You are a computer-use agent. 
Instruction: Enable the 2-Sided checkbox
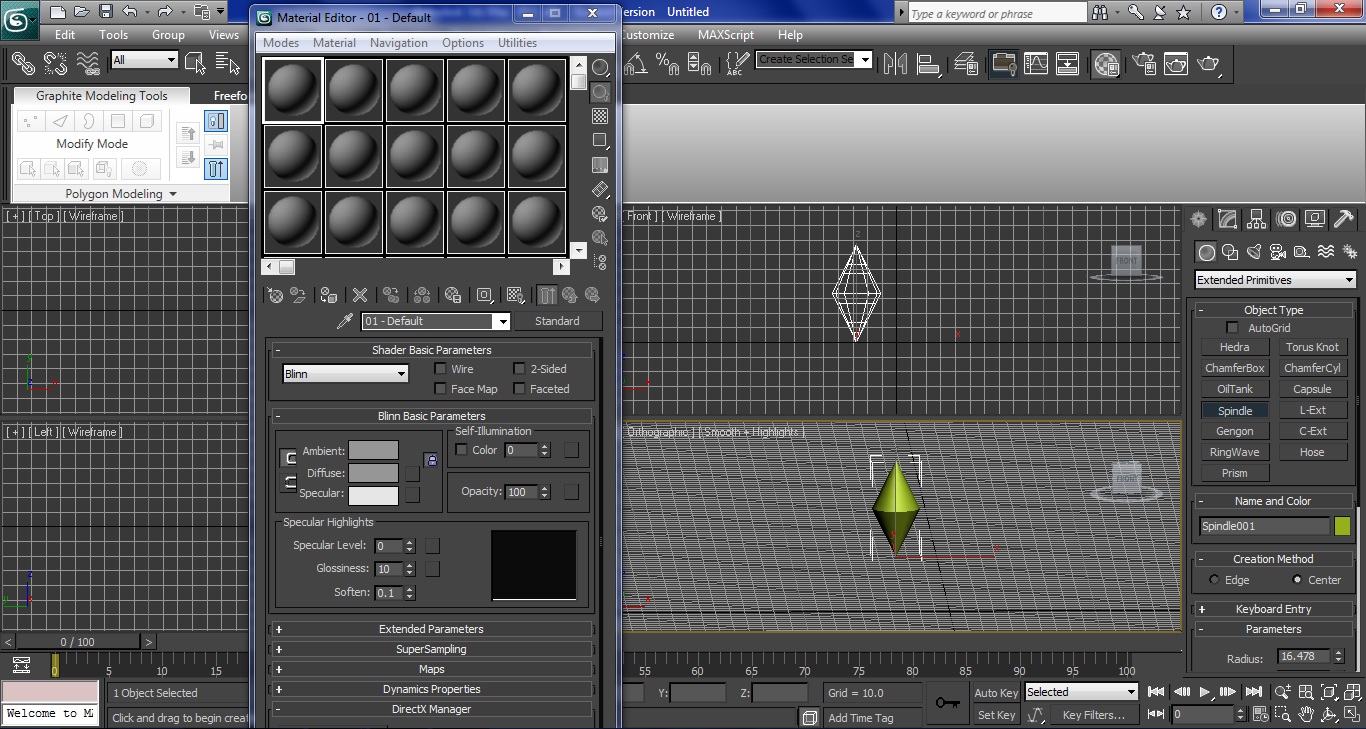click(519, 369)
